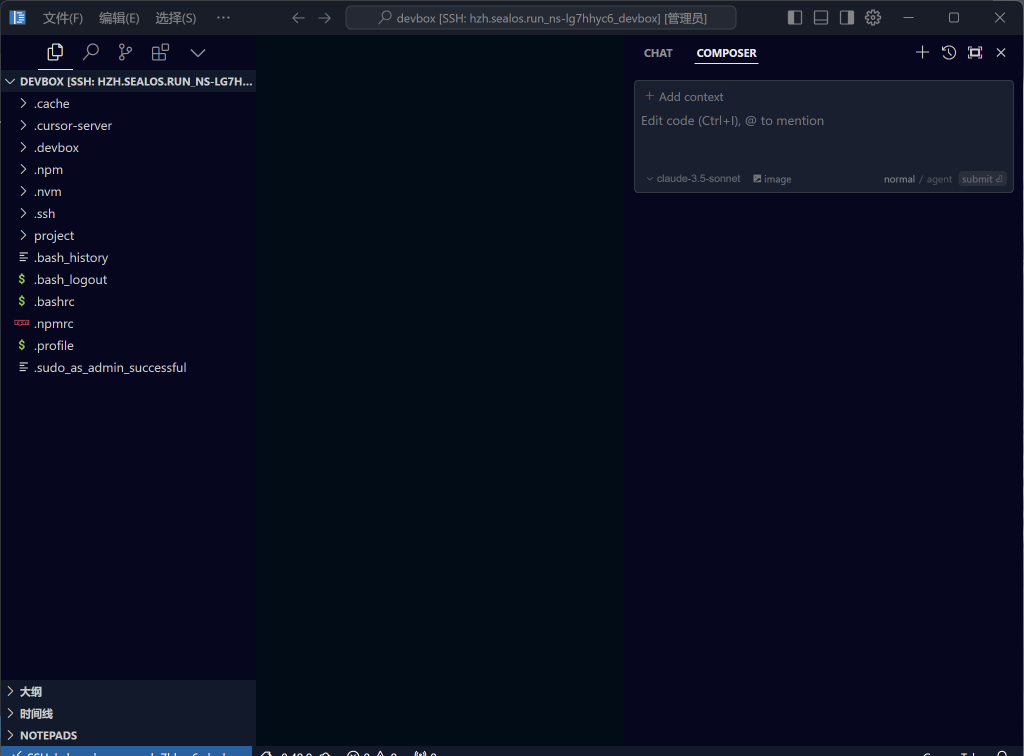Toggle the primary sidebar layout button
Viewport: 1024px width, 756px height.
tap(795, 18)
